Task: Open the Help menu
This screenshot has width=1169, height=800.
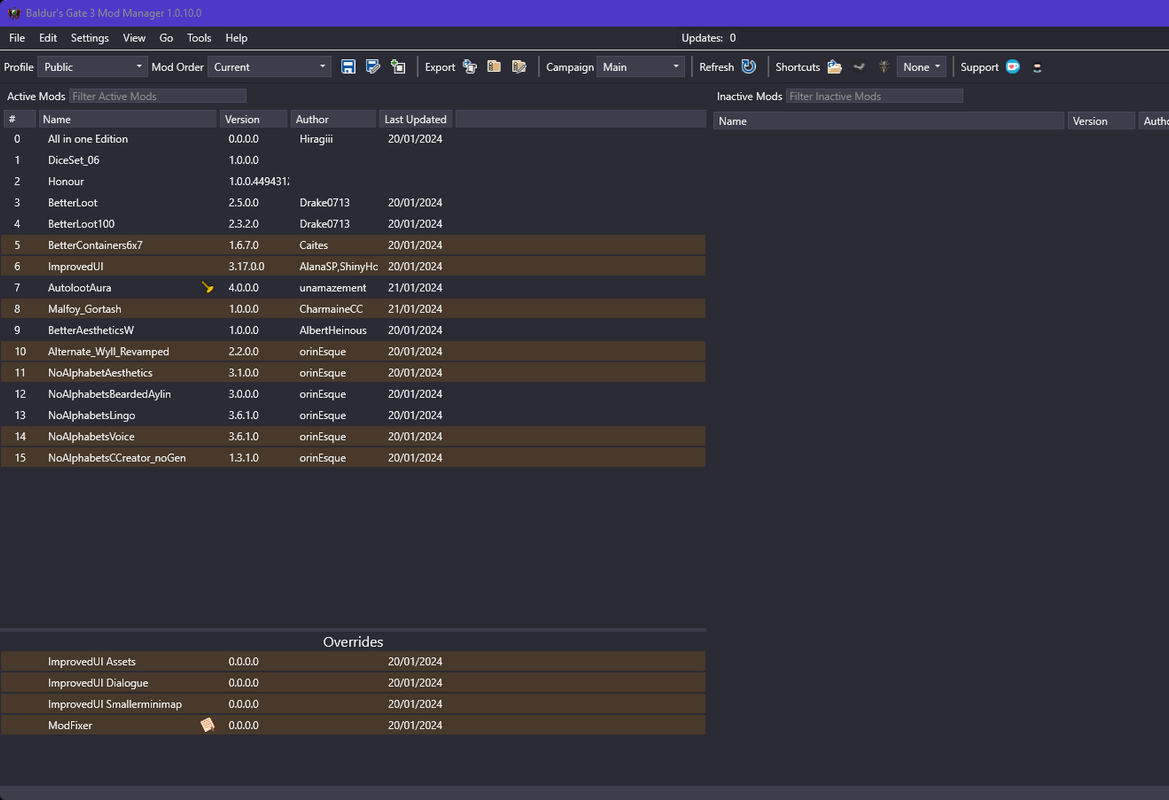Action: coord(236,38)
